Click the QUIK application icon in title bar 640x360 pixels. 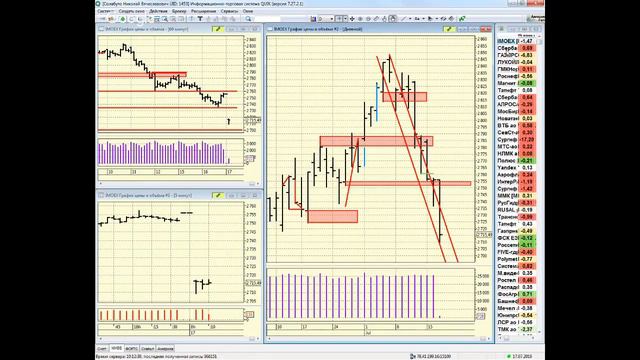(x=98, y=4)
